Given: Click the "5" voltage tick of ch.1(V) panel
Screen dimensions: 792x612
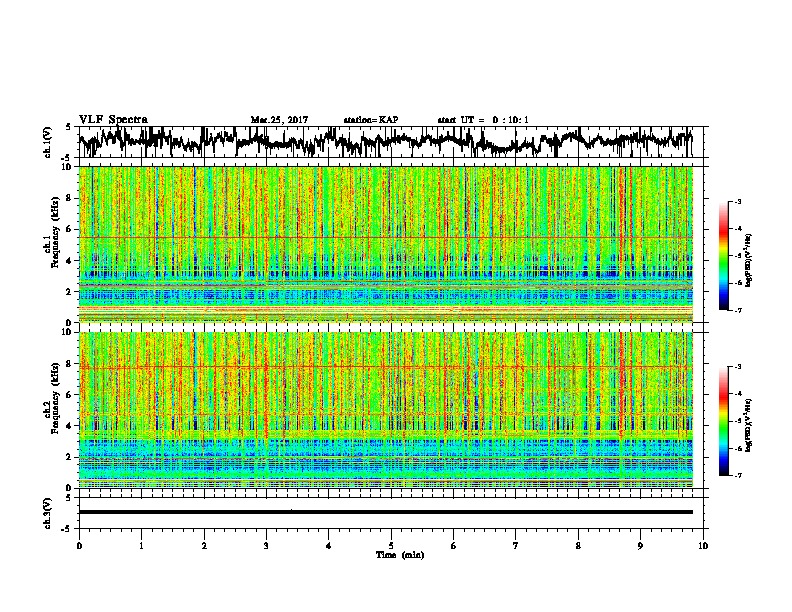Looking at the screenshot, I should [x=68, y=127].
